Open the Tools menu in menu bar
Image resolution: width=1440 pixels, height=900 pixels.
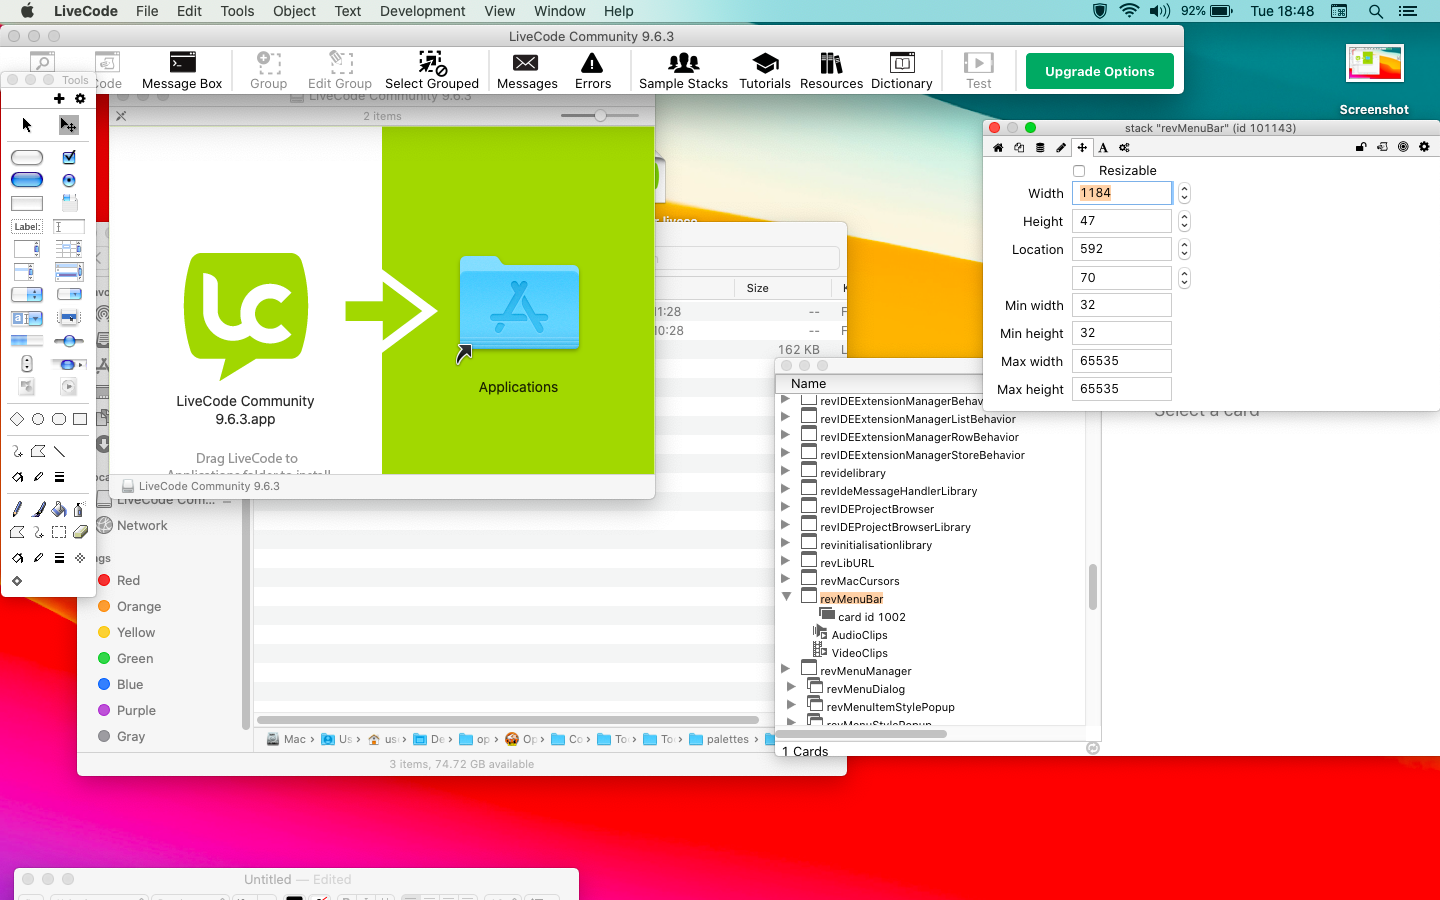[237, 11]
